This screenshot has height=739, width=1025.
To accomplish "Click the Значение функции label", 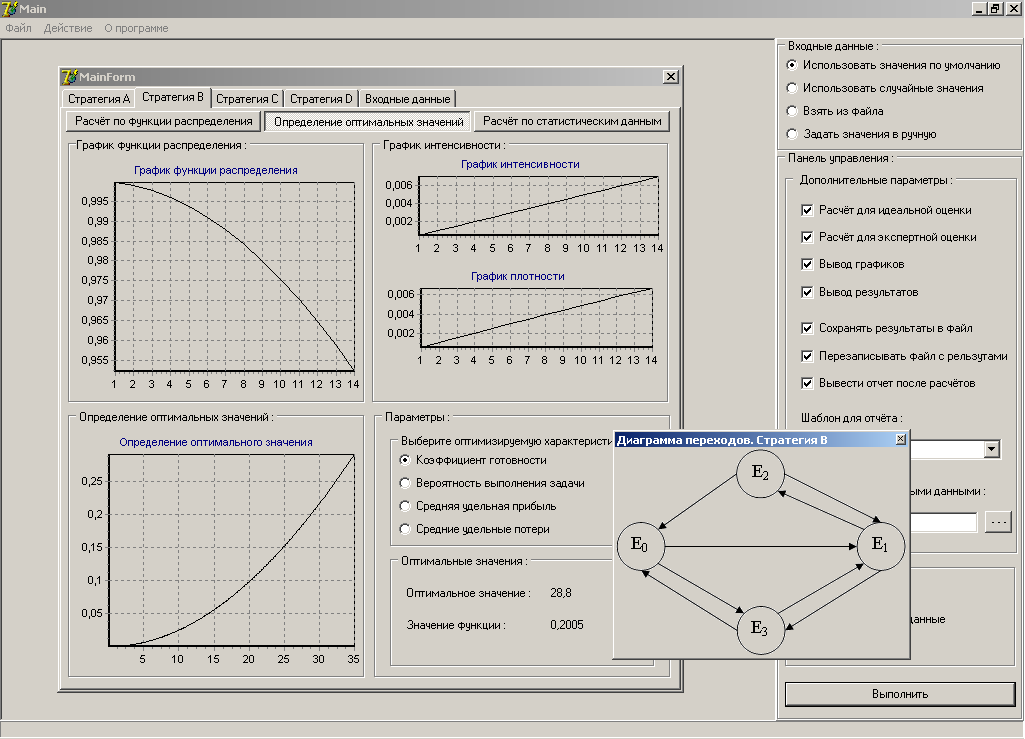I will (x=456, y=625).
